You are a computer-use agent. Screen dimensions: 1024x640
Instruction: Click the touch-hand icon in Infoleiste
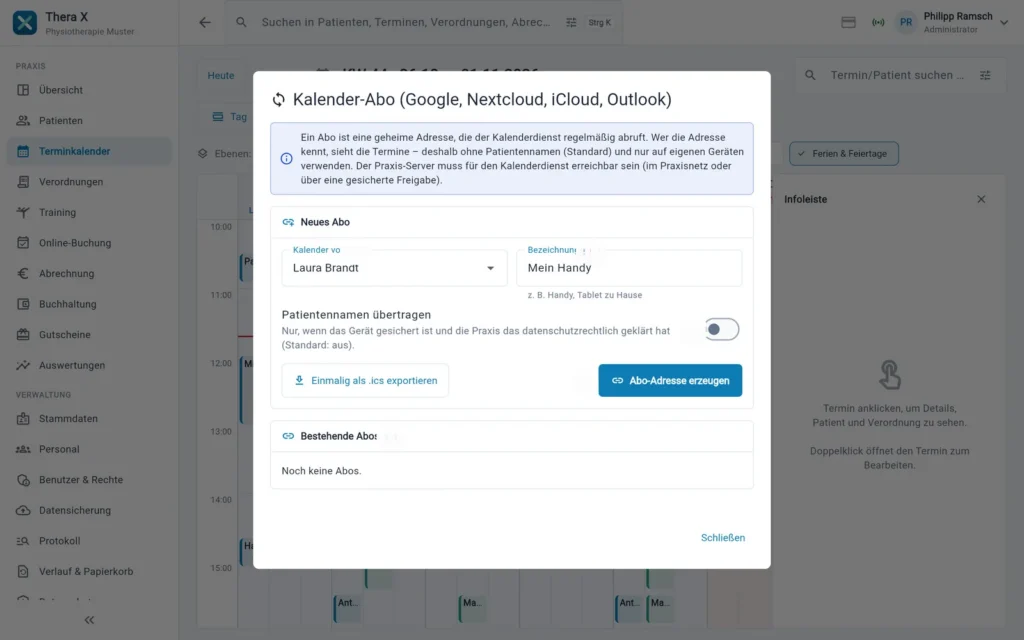click(x=889, y=375)
